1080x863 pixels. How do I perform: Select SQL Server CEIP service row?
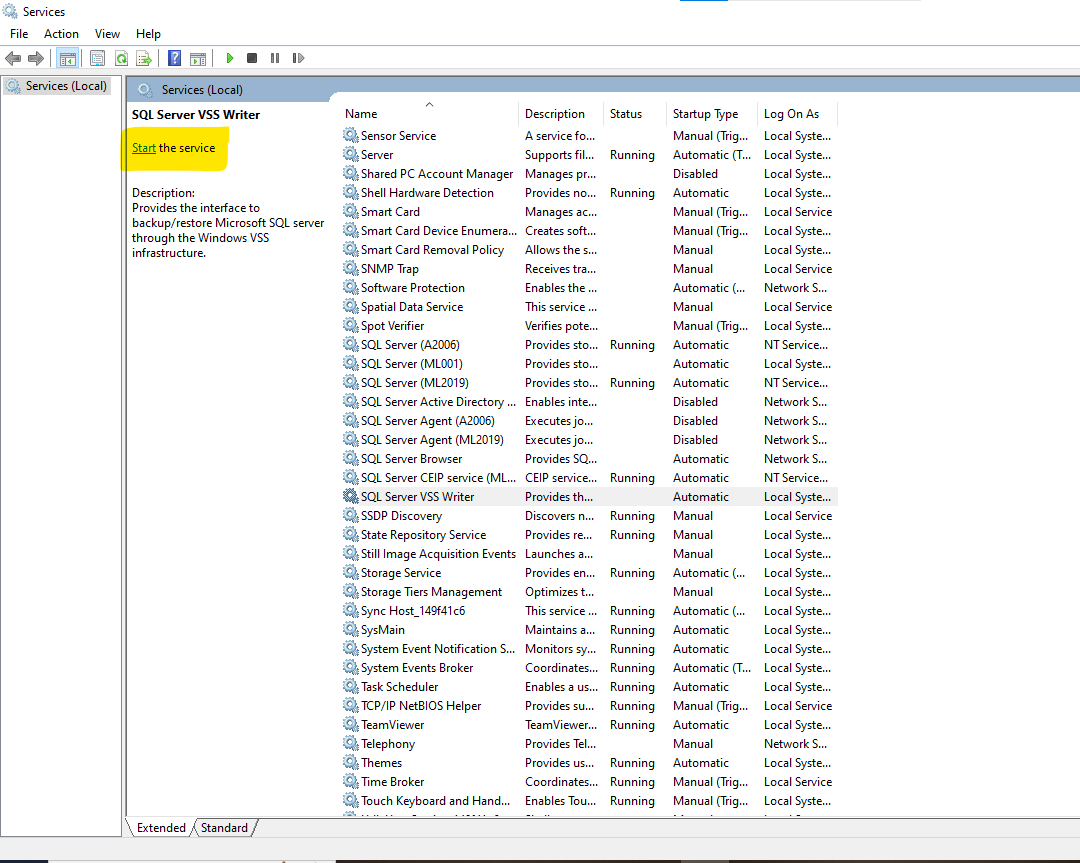click(x=590, y=477)
